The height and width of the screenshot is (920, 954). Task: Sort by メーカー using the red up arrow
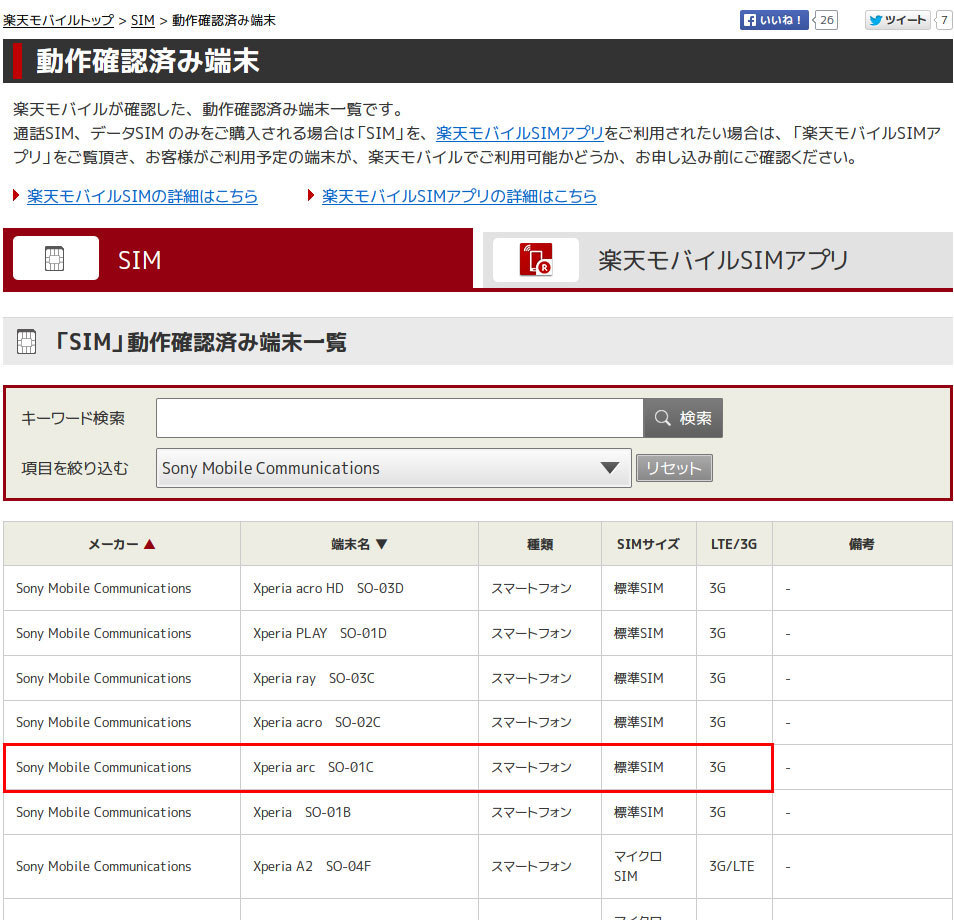tap(150, 544)
